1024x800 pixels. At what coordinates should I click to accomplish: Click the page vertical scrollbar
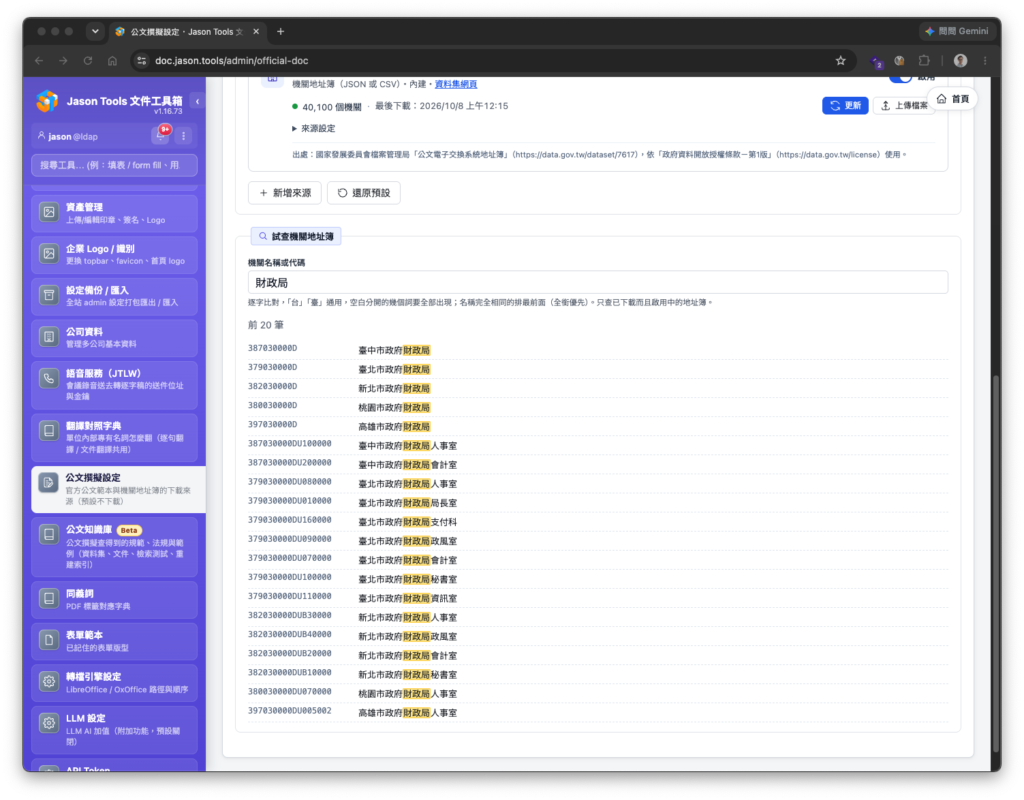tap(995, 562)
